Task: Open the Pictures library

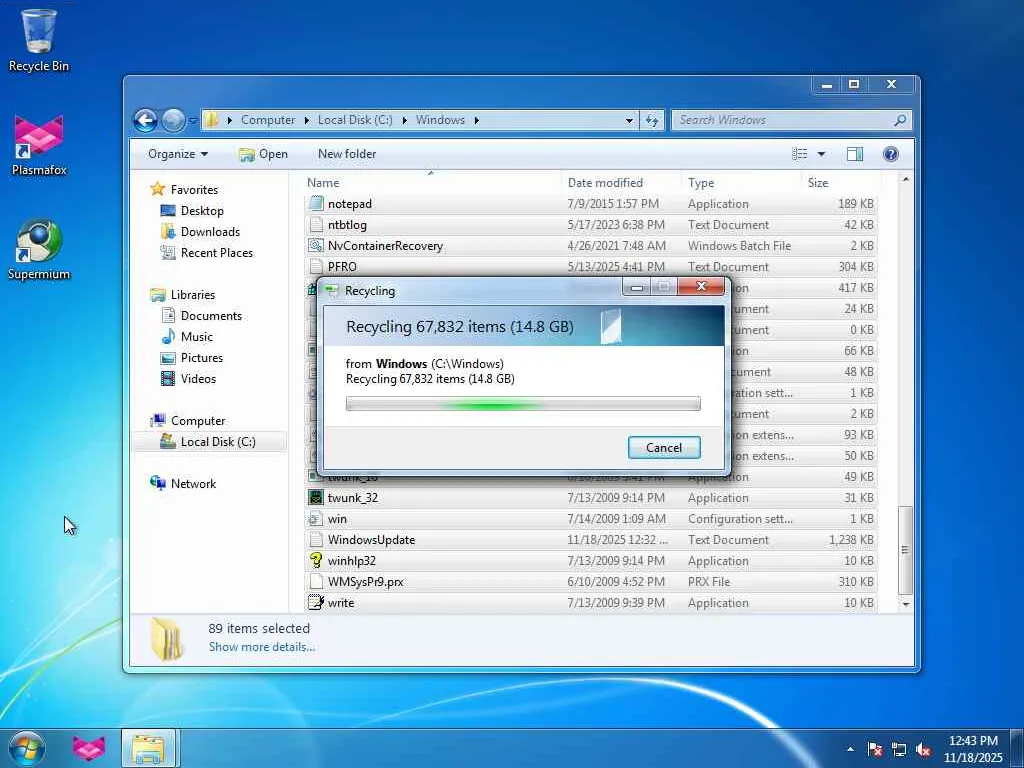Action: click(201, 358)
